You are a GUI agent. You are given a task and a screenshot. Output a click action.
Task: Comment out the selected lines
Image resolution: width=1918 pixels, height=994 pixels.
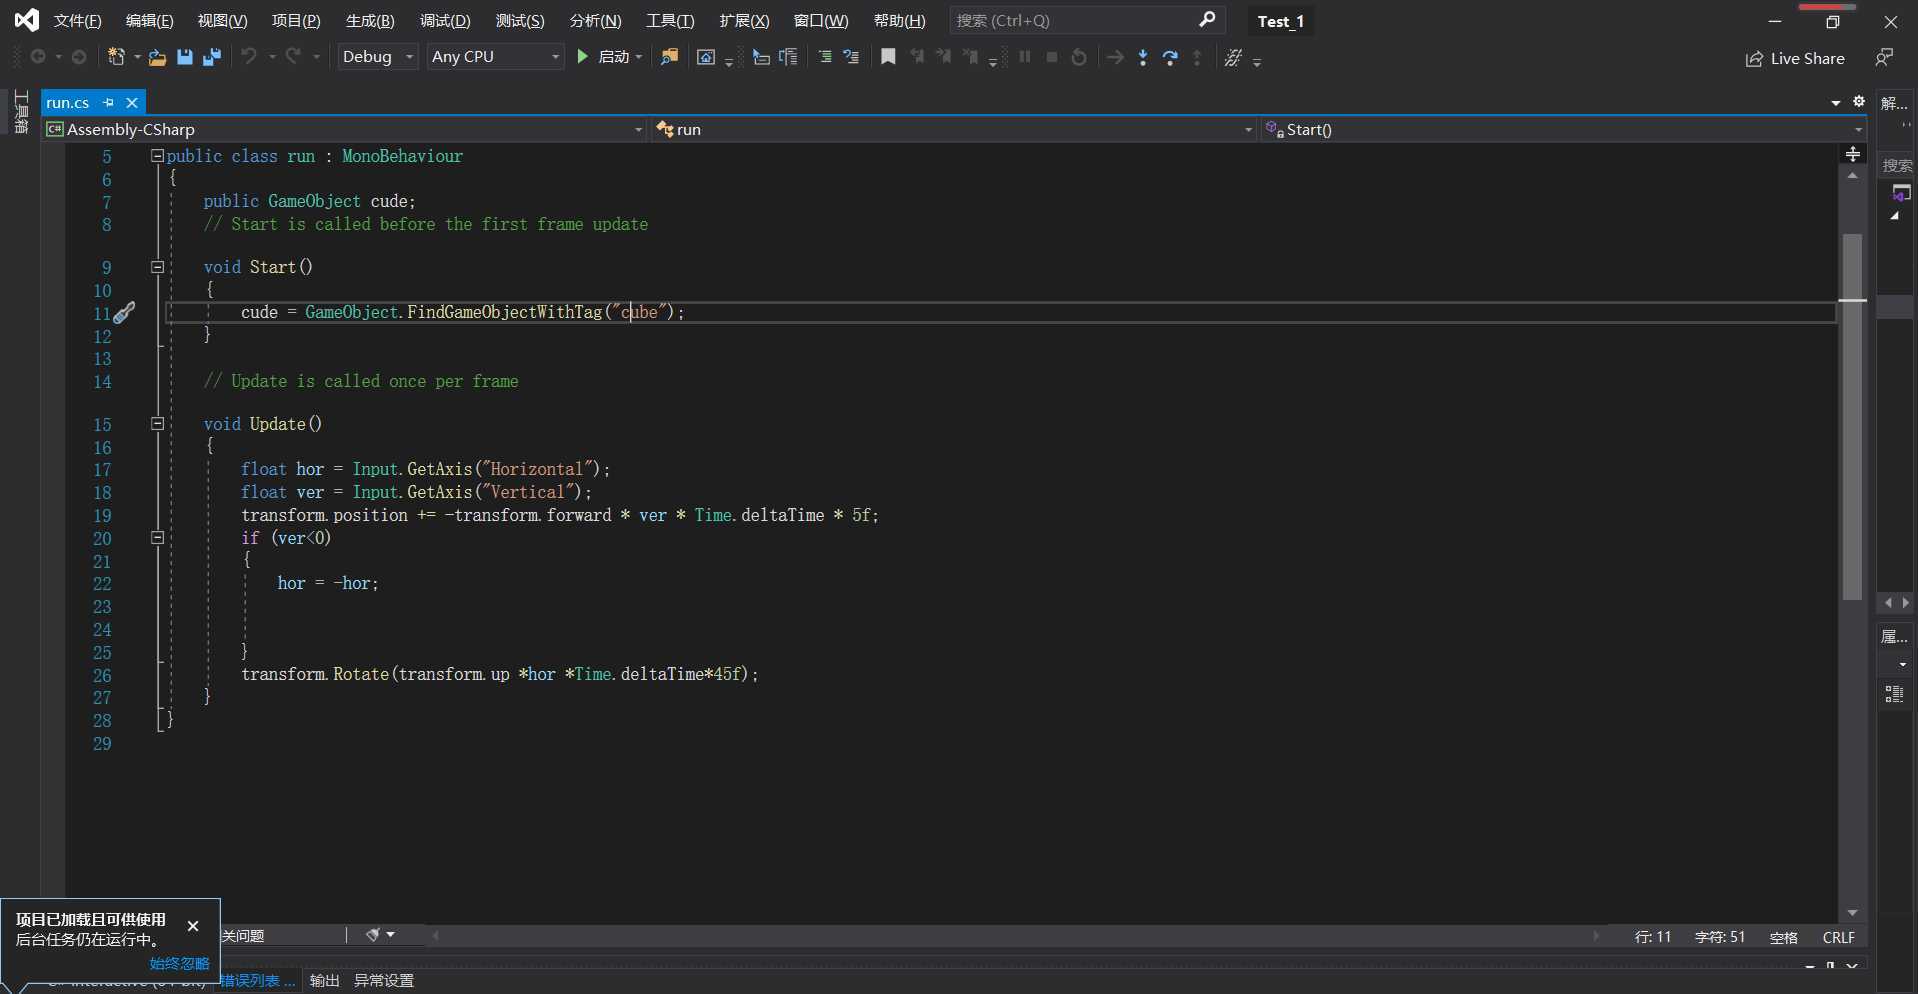[825, 57]
